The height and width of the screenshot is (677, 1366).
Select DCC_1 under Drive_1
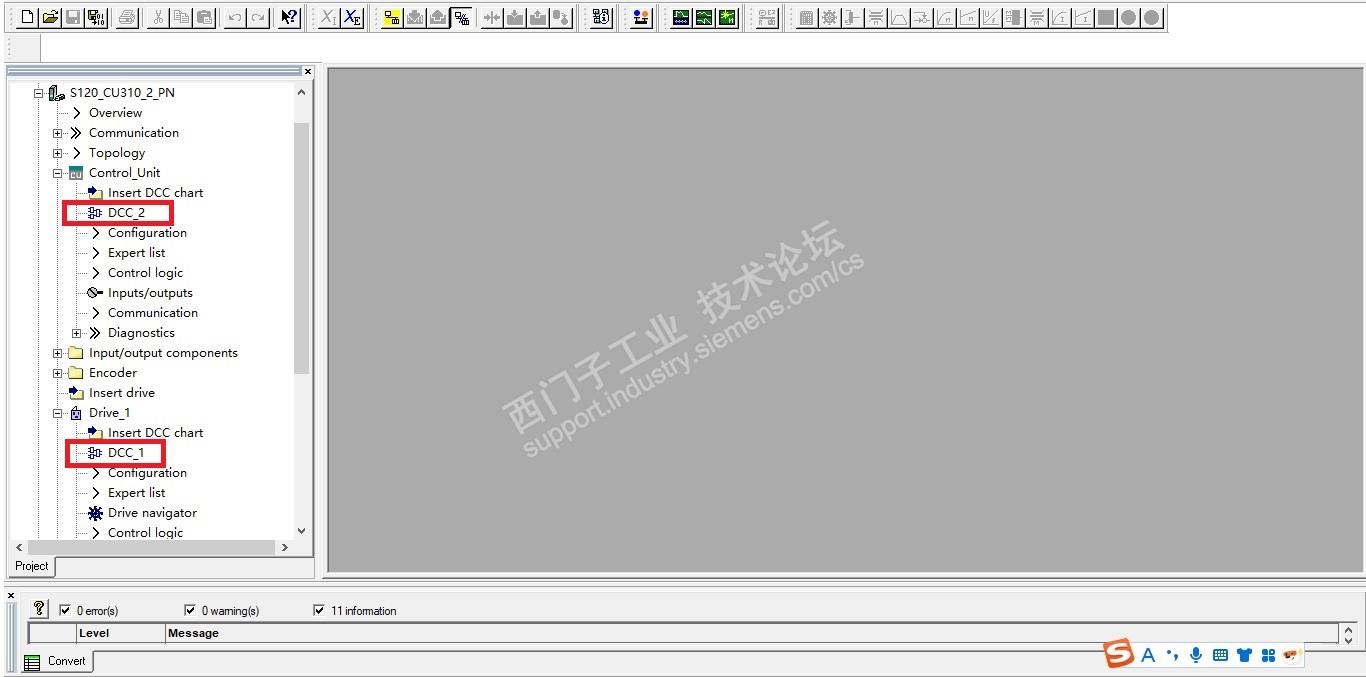[126, 453]
